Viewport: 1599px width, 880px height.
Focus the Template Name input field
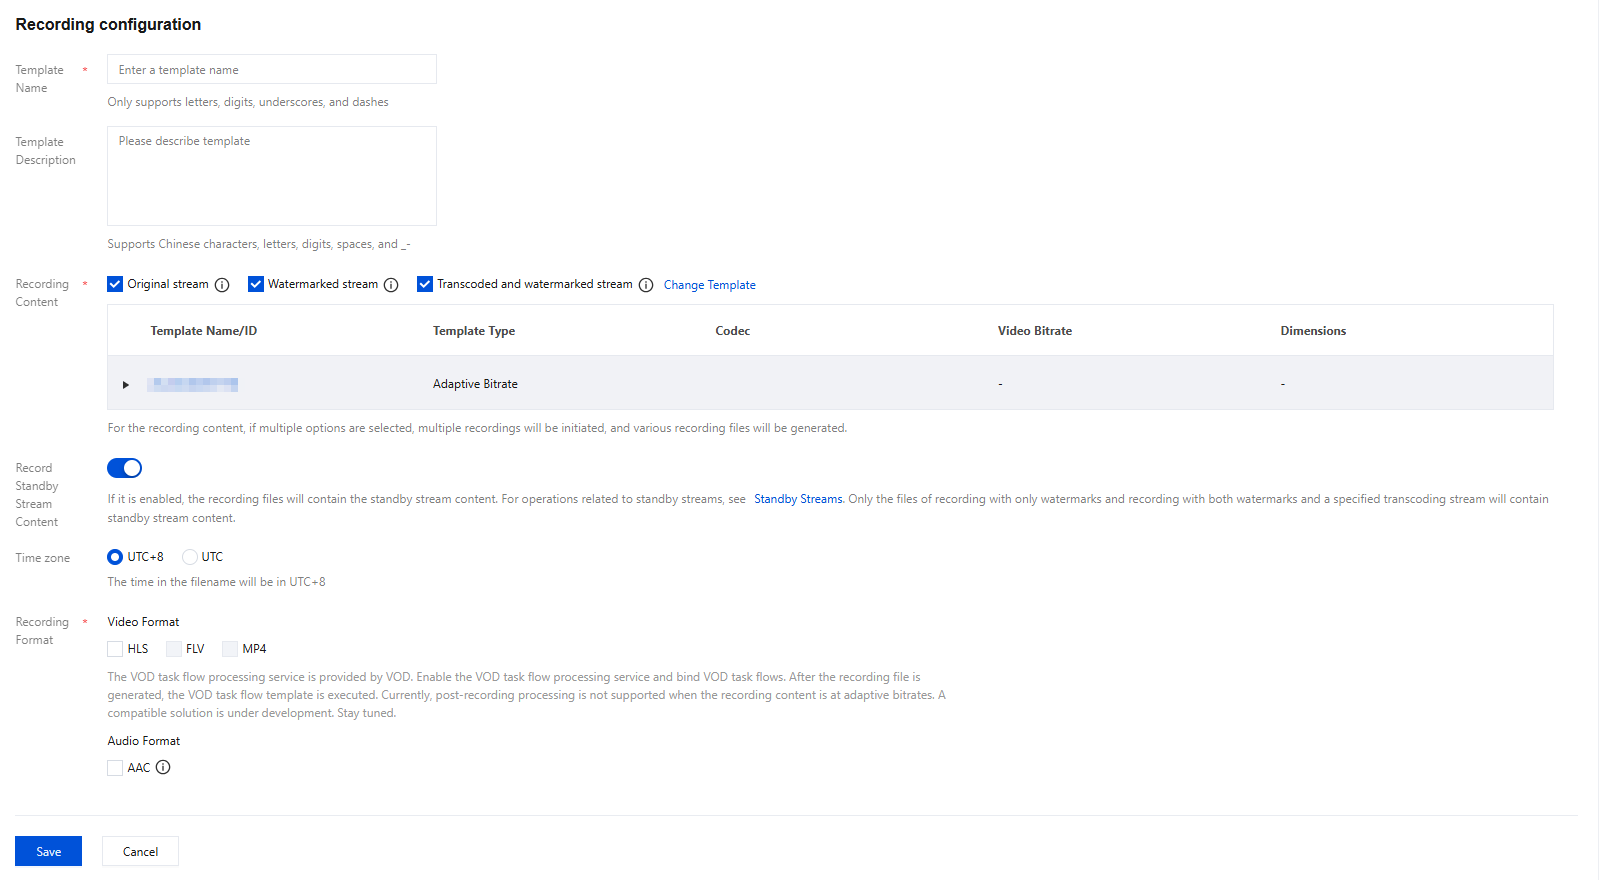pyautogui.click(x=271, y=70)
